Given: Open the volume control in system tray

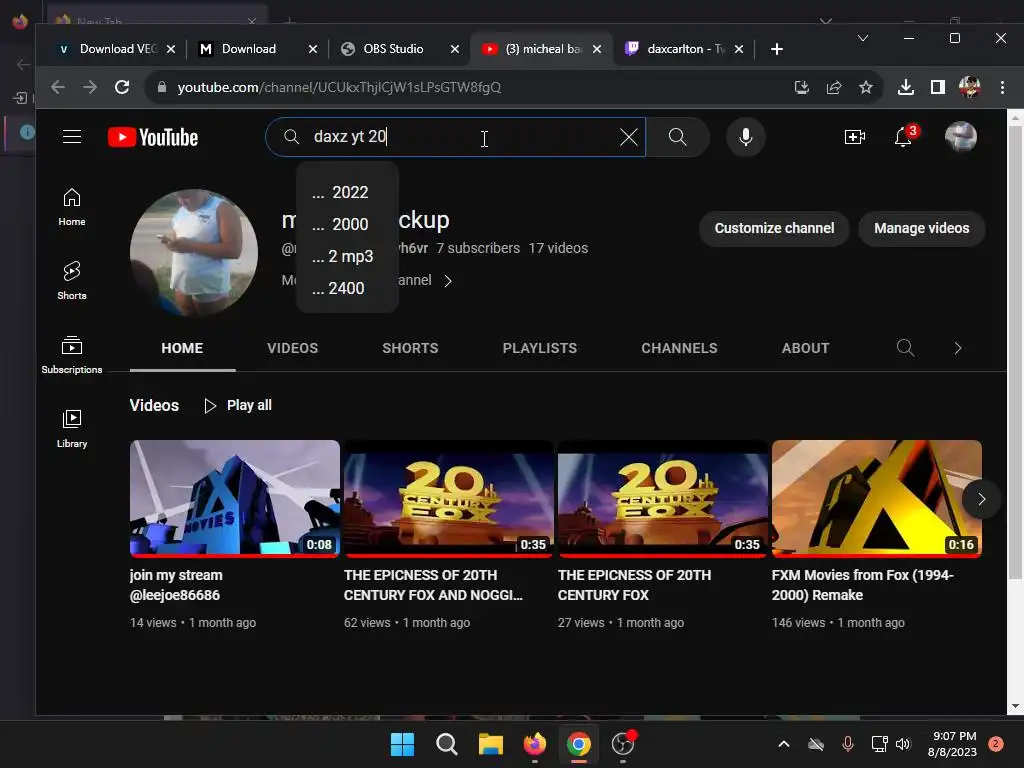Looking at the screenshot, I should pos(903,744).
